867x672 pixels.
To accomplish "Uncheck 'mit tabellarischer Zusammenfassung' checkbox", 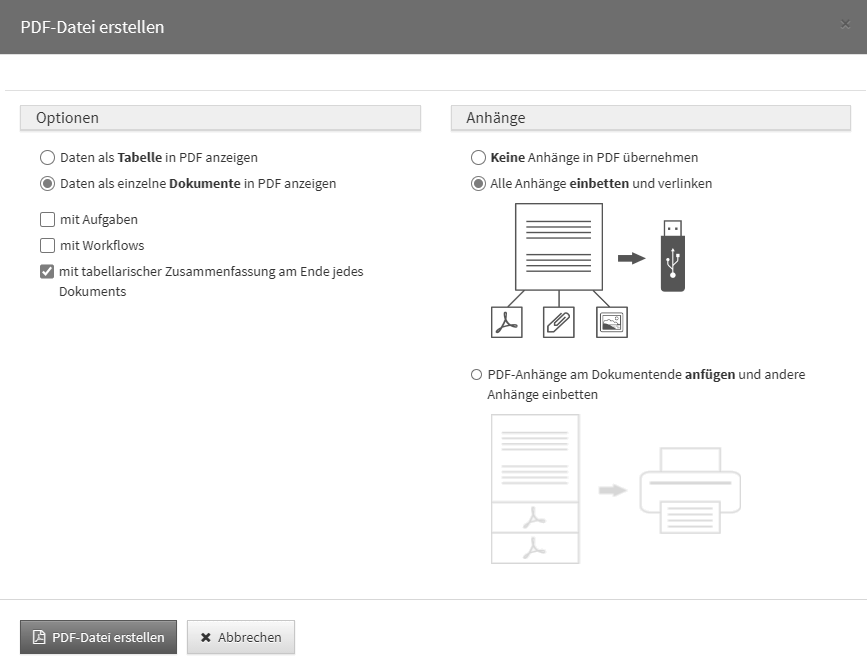I will (x=47, y=272).
